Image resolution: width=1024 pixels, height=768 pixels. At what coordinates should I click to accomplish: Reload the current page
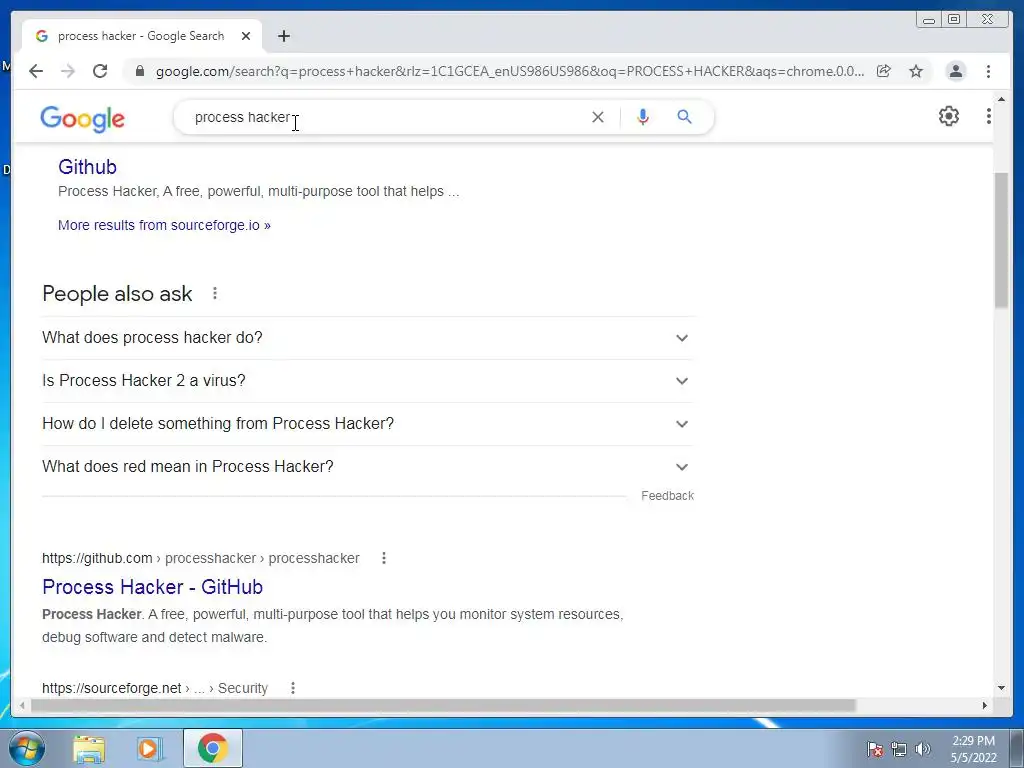click(100, 71)
